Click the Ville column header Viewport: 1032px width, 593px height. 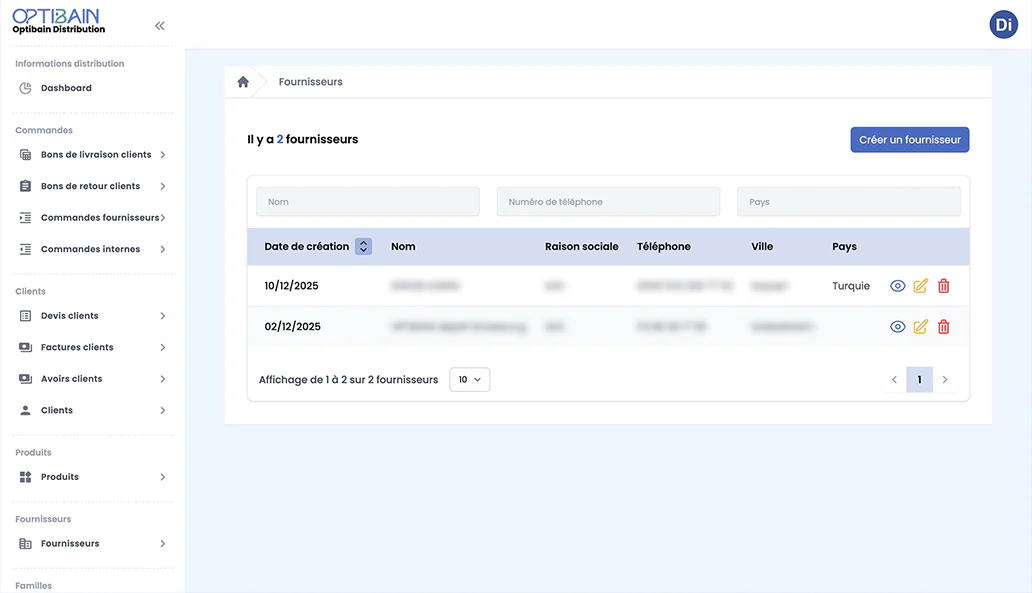(762, 247)
